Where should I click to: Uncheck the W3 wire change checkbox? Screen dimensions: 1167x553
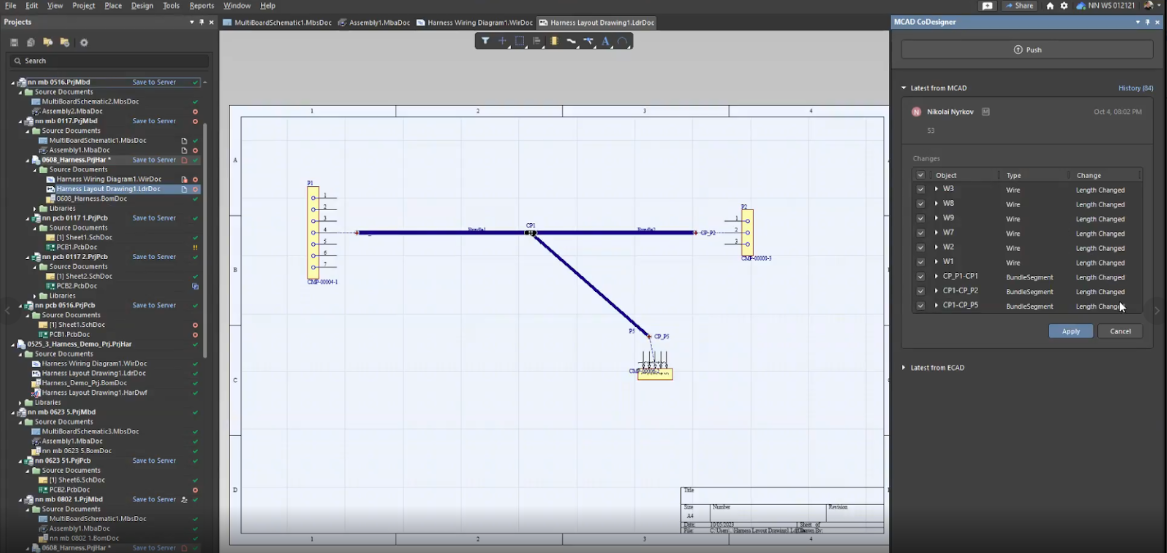(x=920, y=189)
